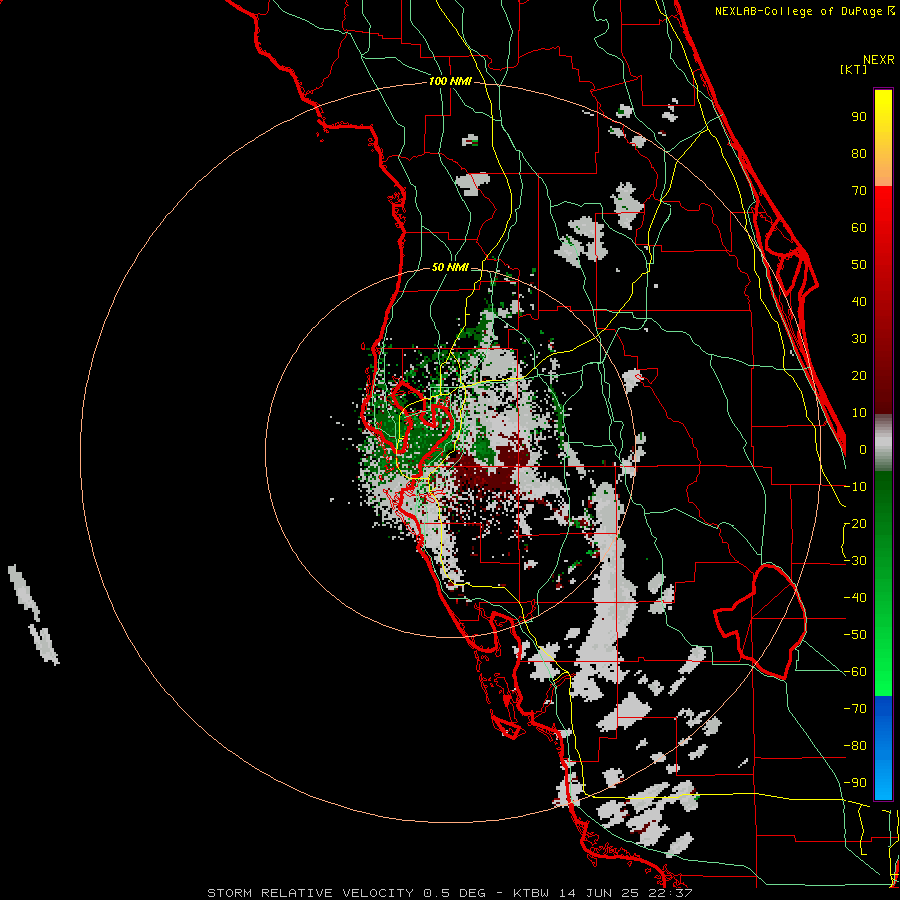Screen dimensions: 900x900
Task: Click the -30 value on the velocity scale
Action: coord(855,561)
